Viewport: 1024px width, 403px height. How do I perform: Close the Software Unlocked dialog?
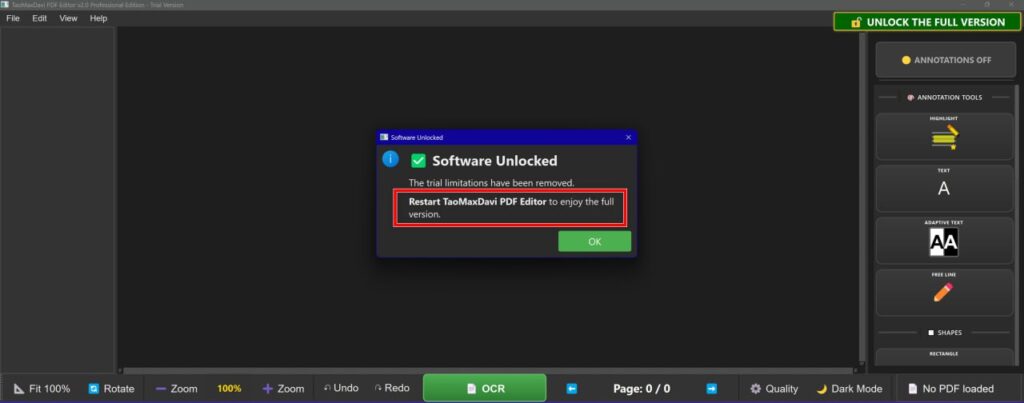coord(628,137)
